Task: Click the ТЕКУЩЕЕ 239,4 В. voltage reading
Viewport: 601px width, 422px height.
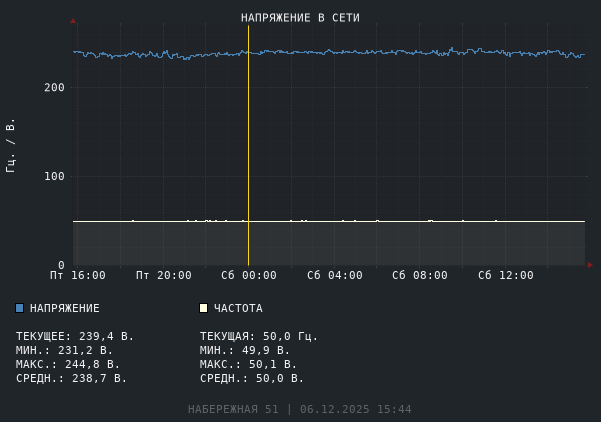Action: tap(75, 336)
